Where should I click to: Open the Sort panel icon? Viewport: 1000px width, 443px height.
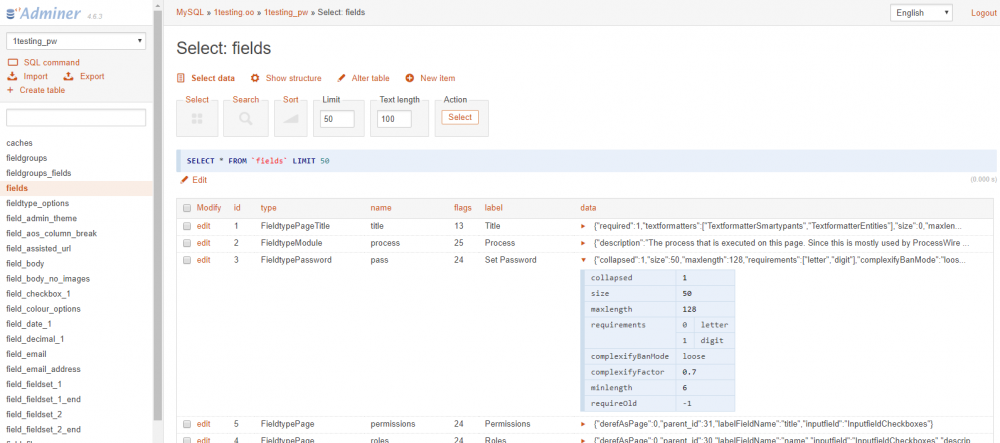291,119
